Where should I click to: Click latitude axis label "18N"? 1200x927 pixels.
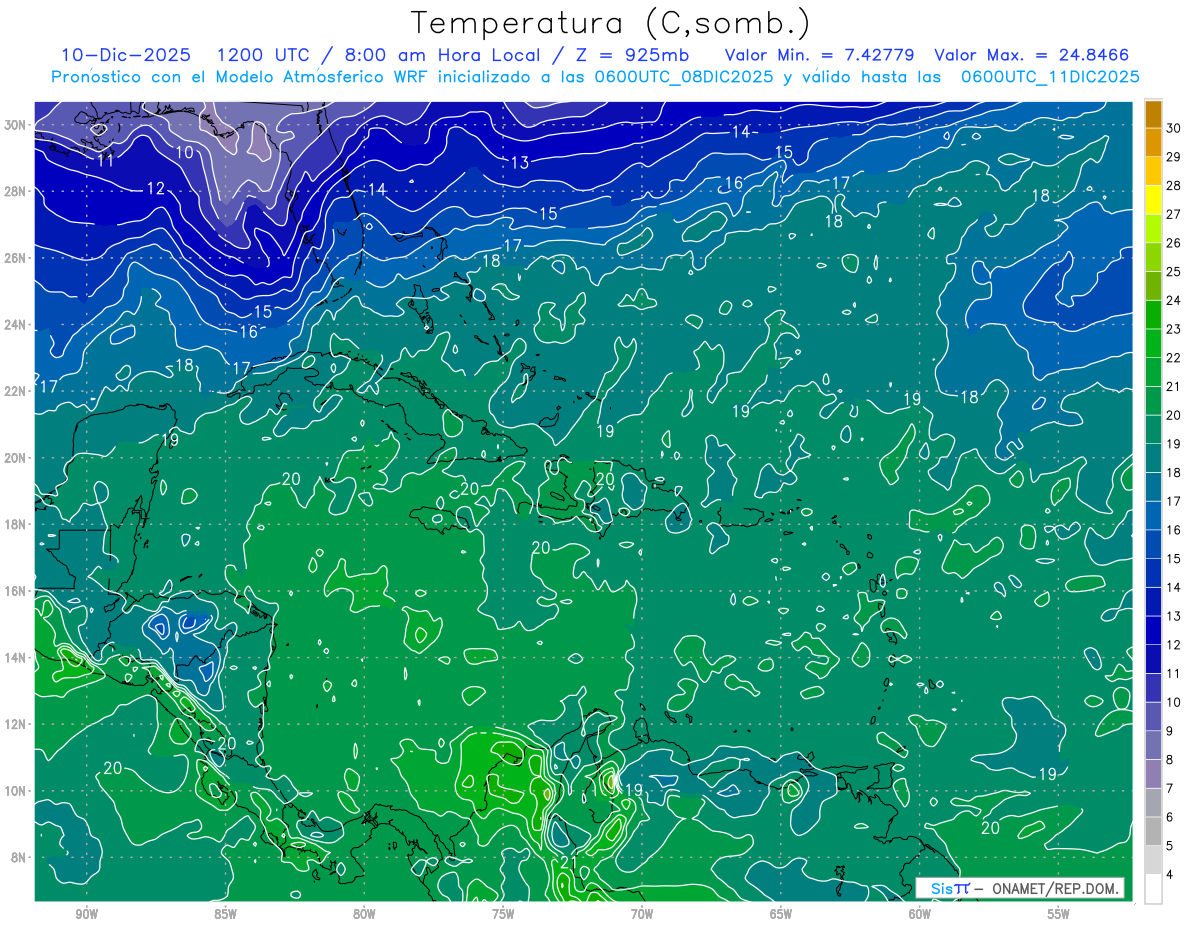tap(17, 524)
